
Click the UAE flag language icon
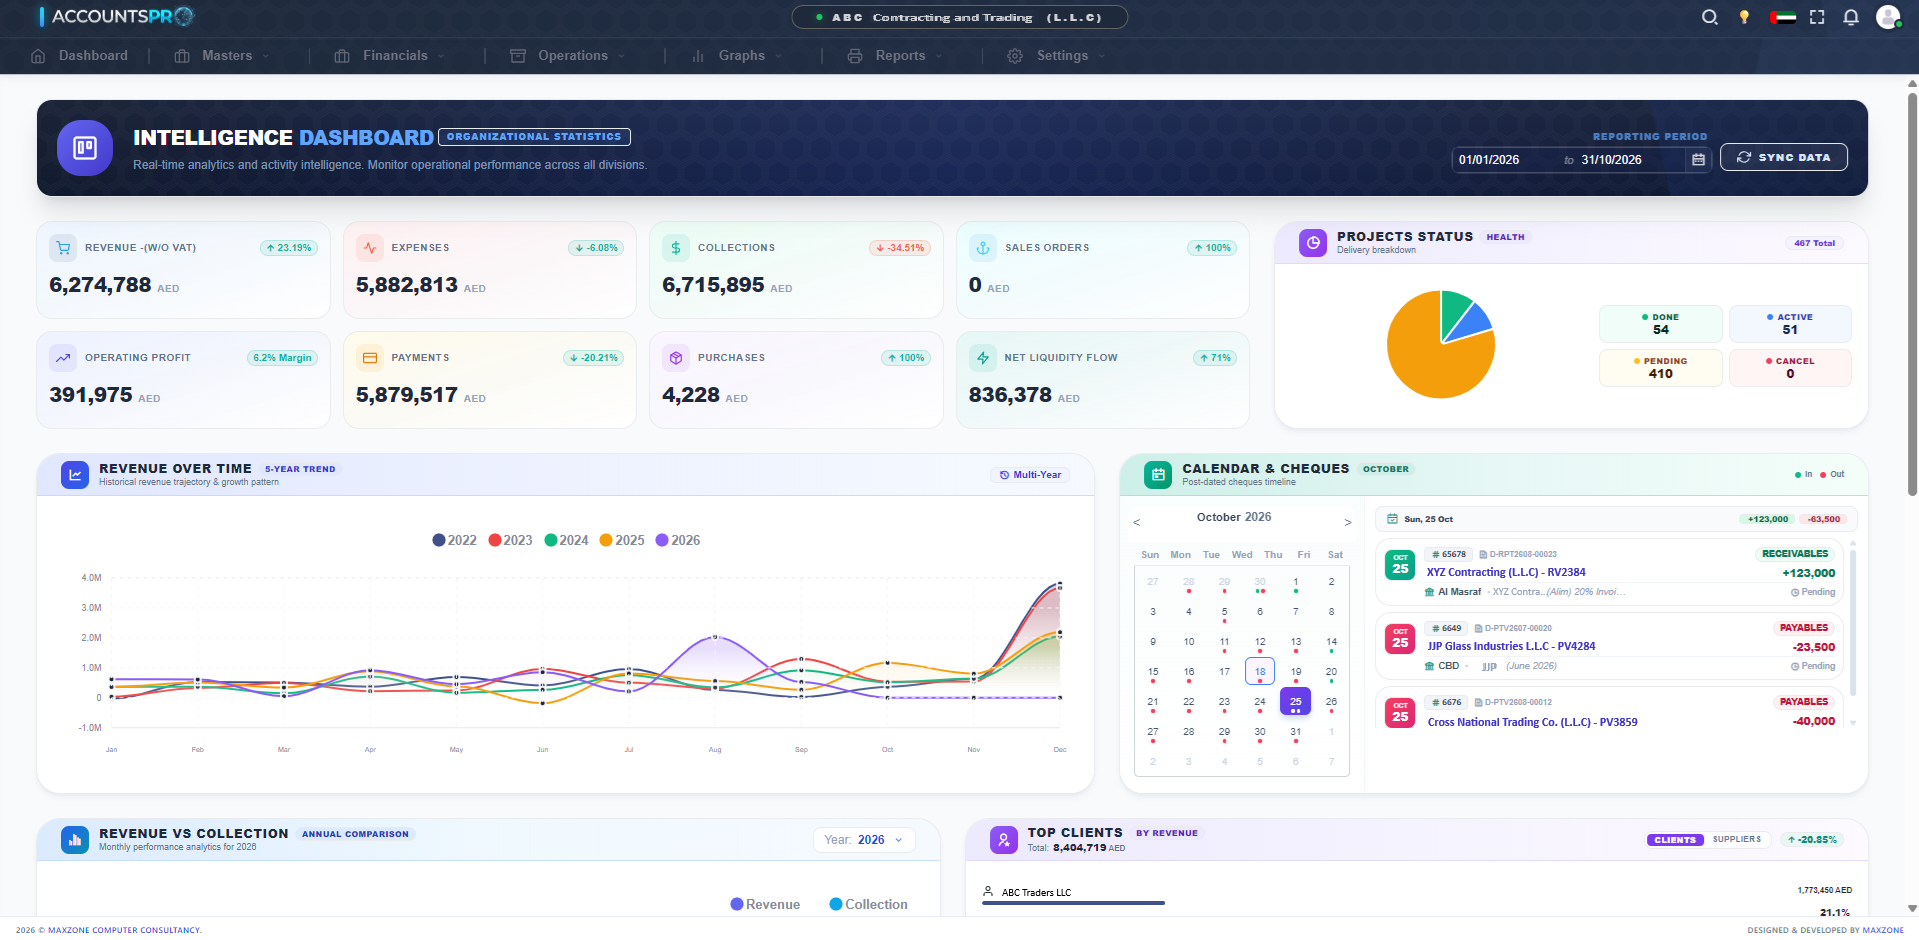click(x=1782, y=17)
